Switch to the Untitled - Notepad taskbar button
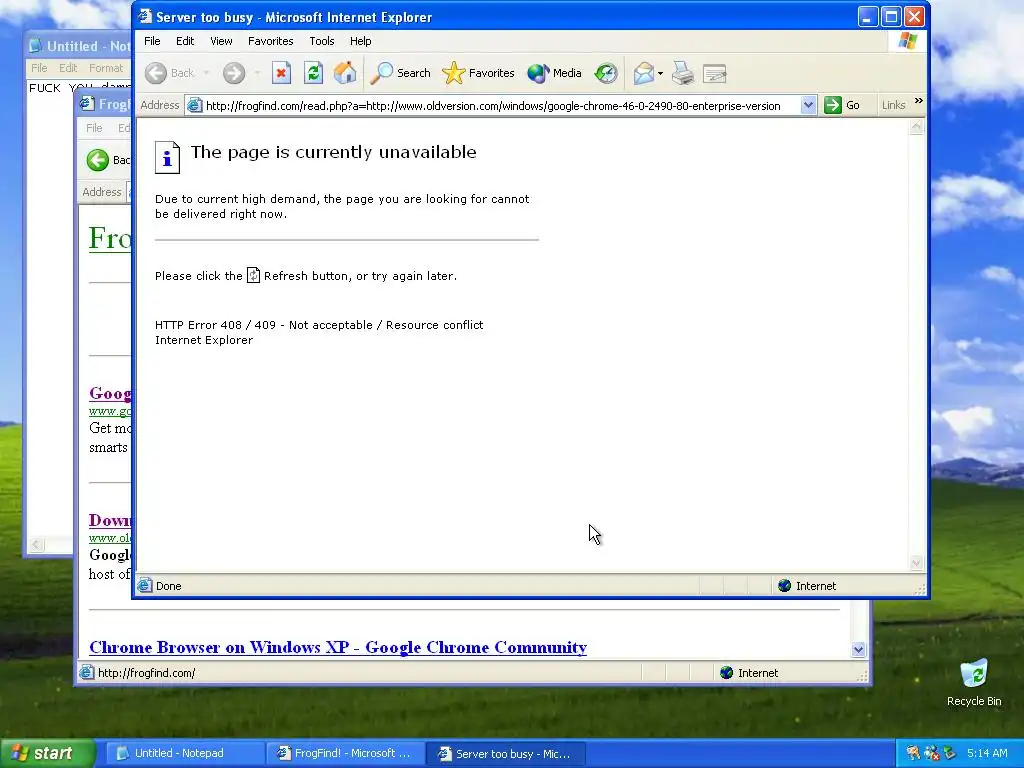Image resolution: width=1024 pixels, height=768 pixels. click(x=185, y=754)
